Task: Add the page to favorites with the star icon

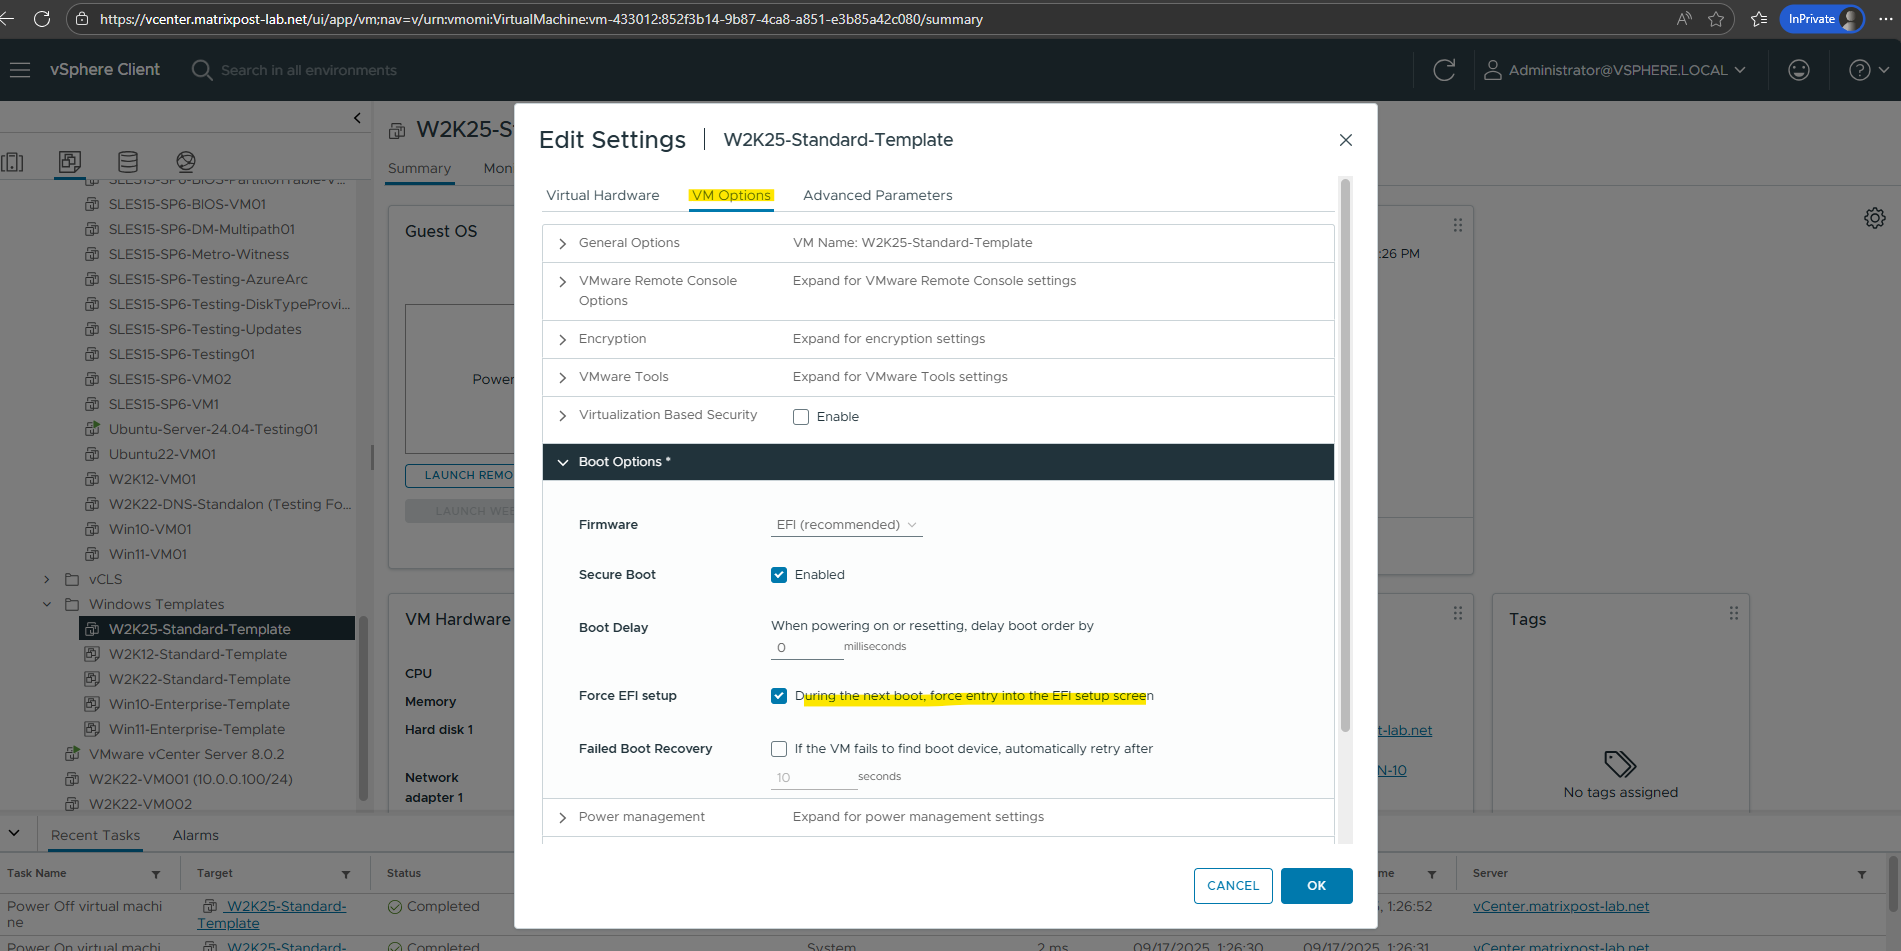Action: pyautogui.click(x=1716, y=19)
